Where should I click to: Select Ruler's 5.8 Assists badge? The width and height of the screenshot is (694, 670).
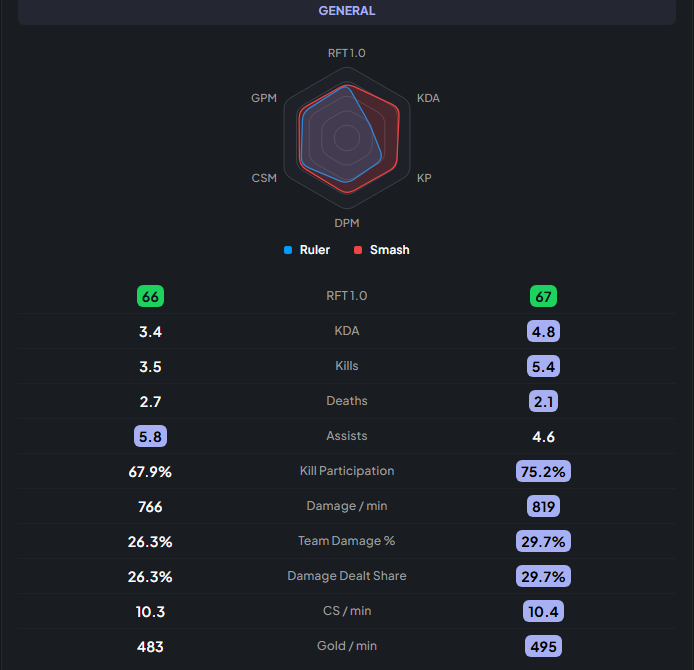[150, 436]
